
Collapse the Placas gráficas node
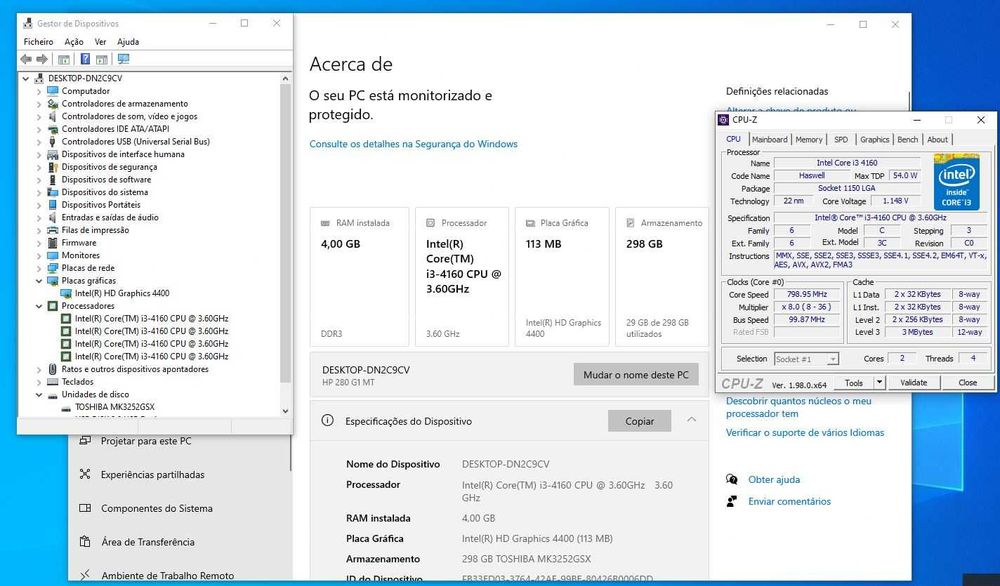[x=39, y=281]
